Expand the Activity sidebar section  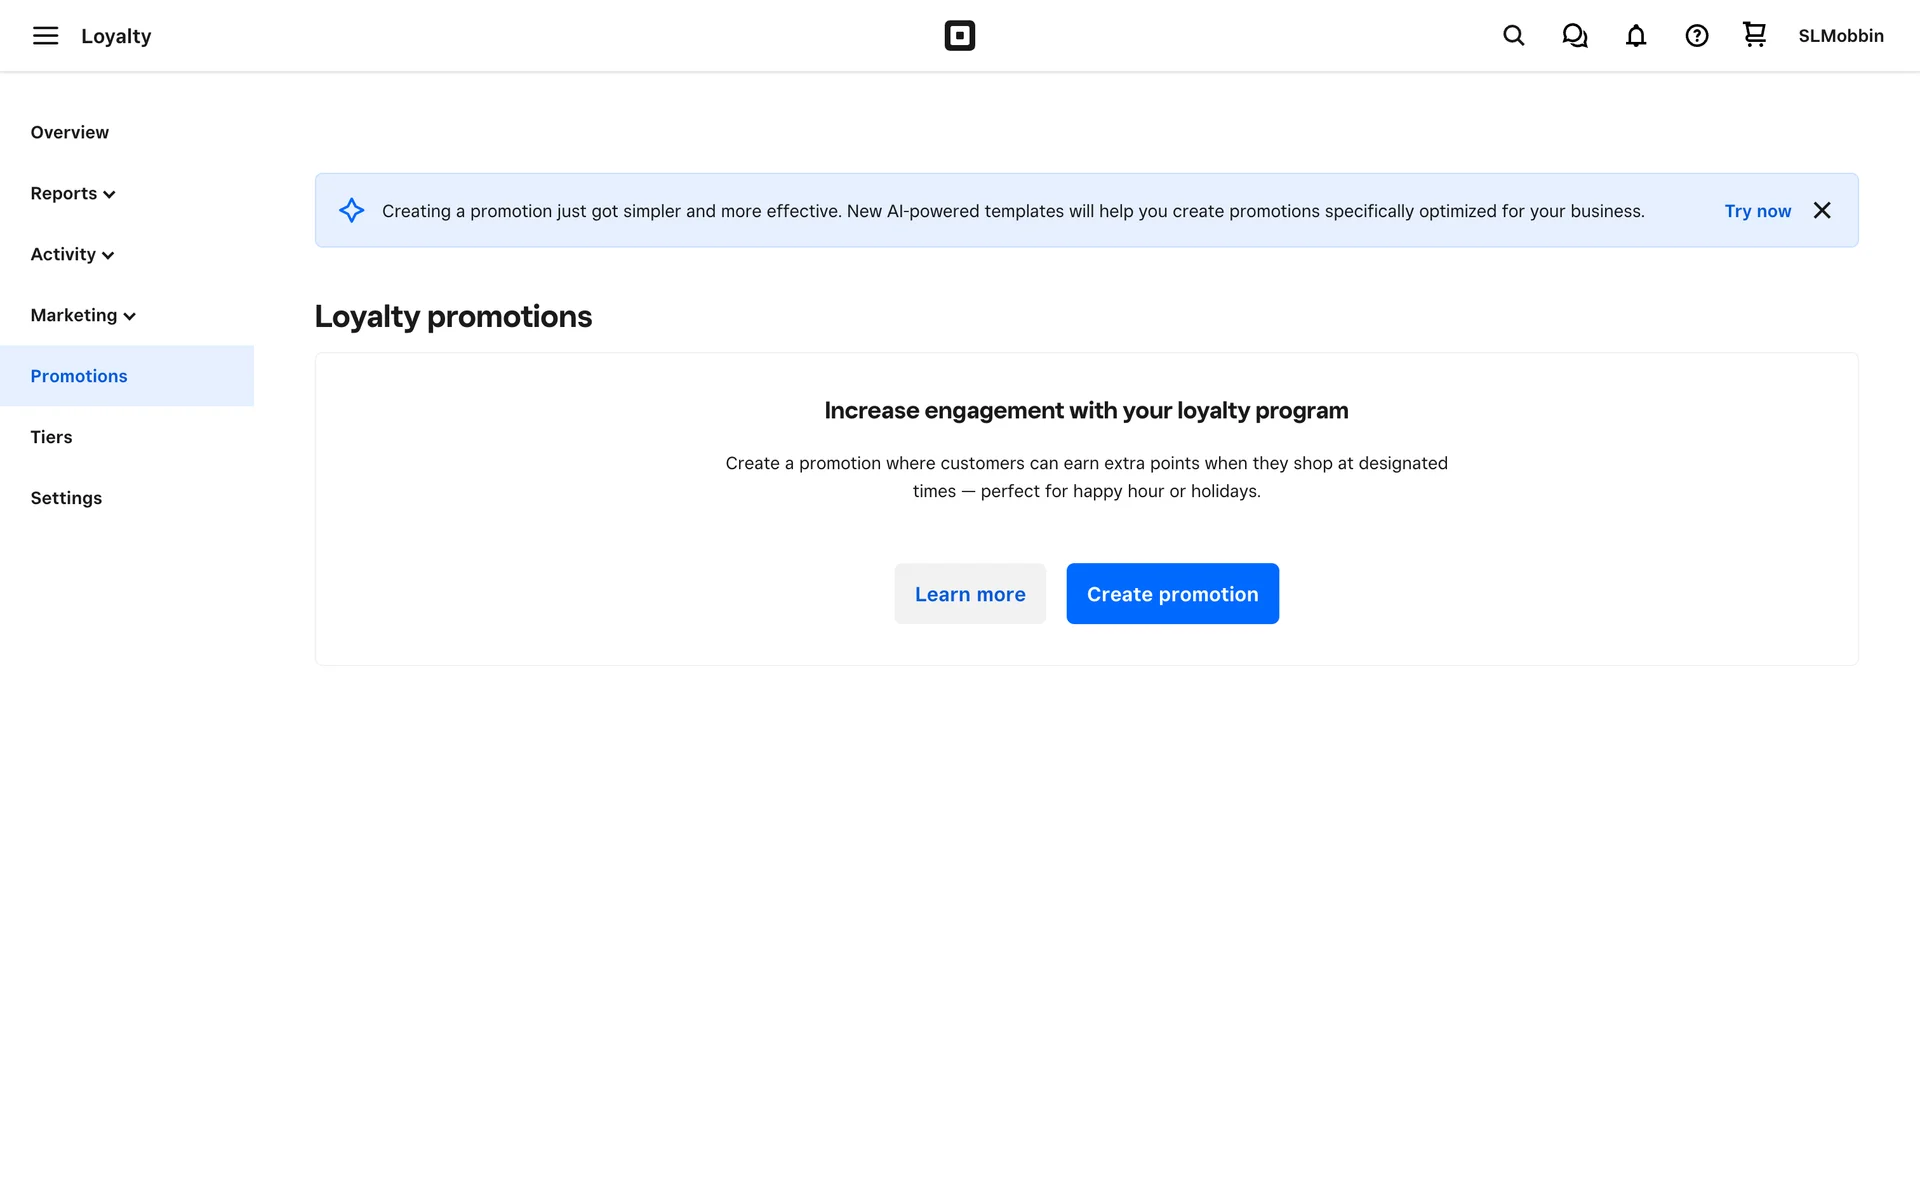point(72,254)
